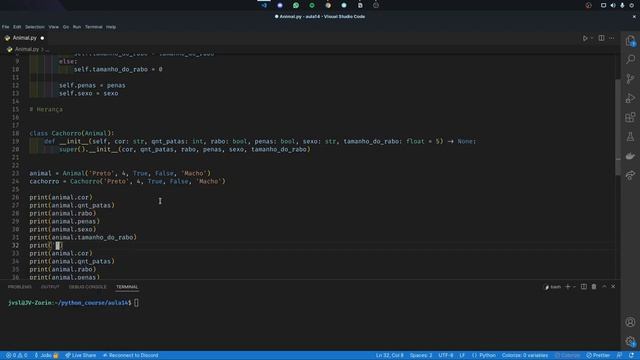Open the feedback icon in status bar
The height and width of the screenshot is (360, 640).
tap(620, 356)
